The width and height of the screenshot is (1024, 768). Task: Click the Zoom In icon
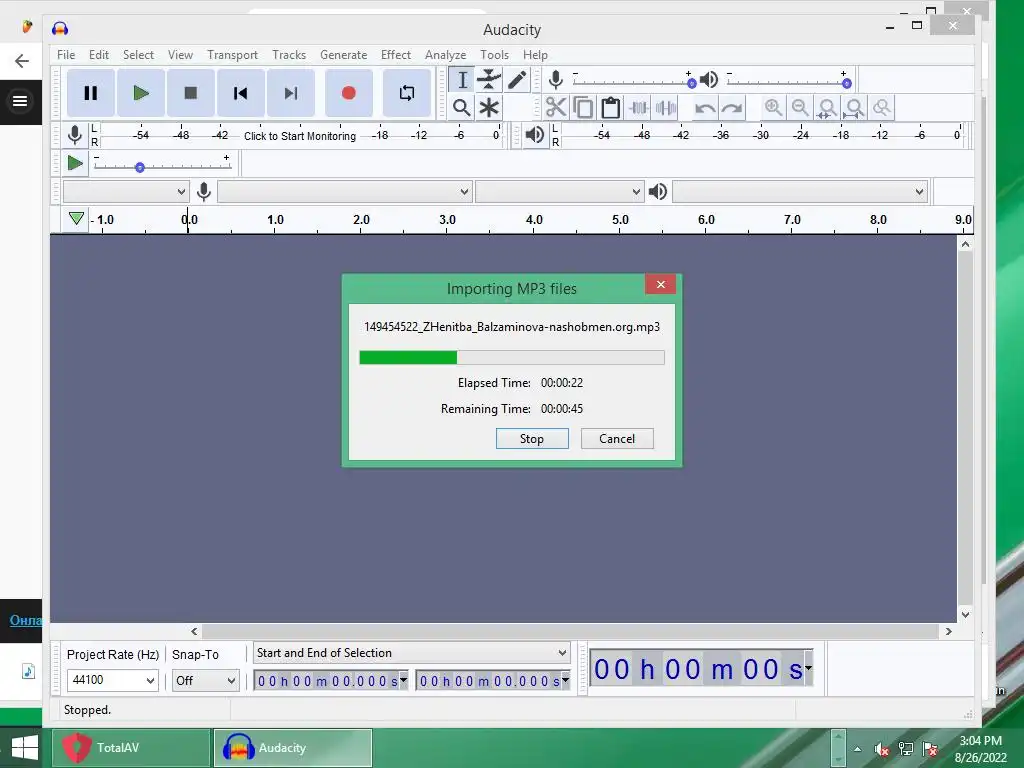773,107
